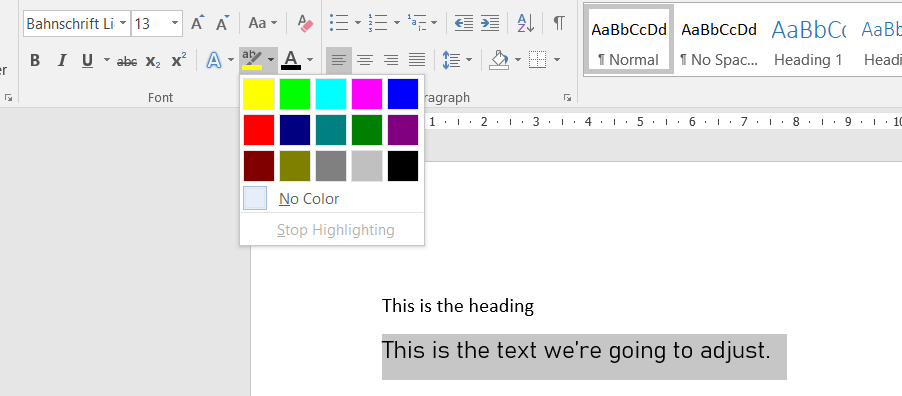Click the Decrease Indent icon

click(464, 24)
